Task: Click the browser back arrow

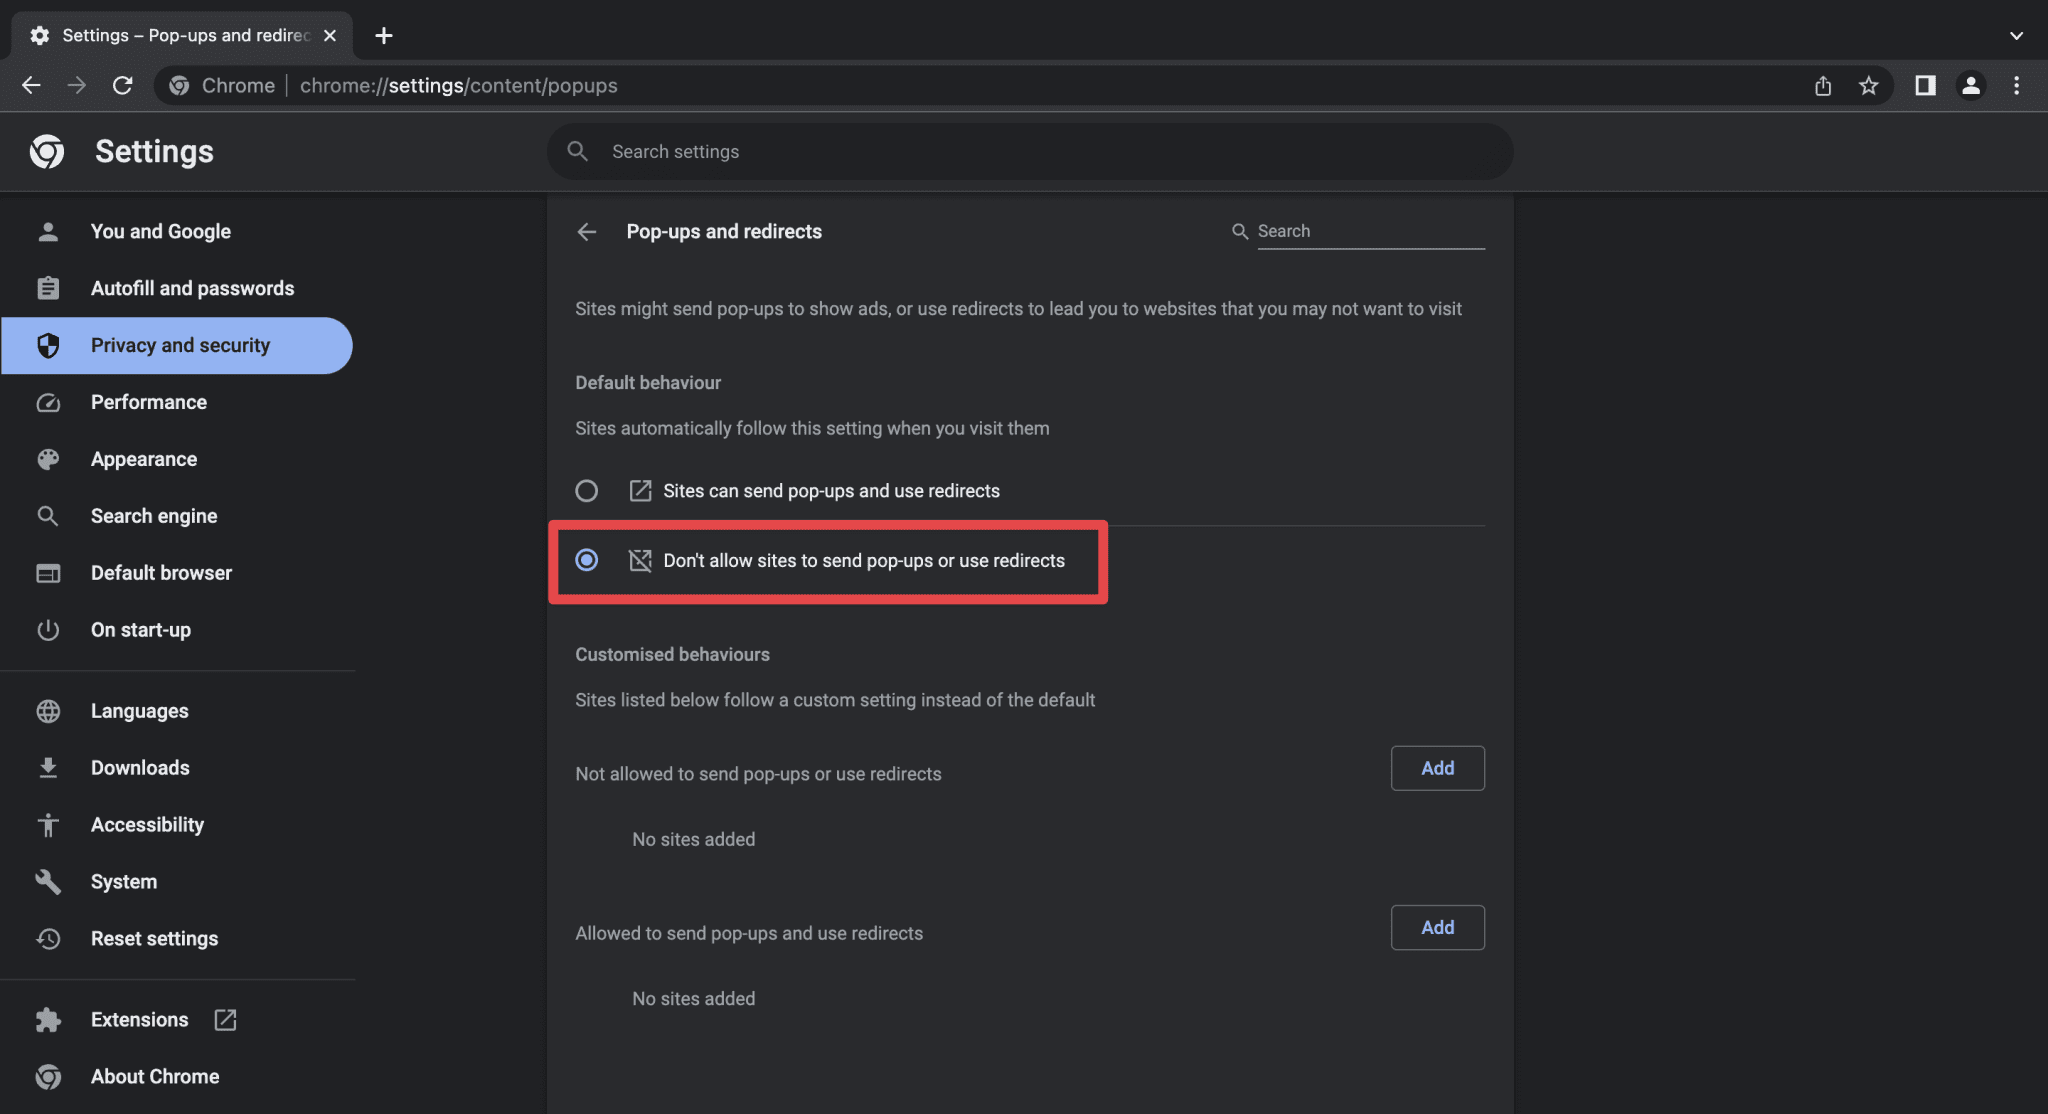Action: [x=32, y=86]
